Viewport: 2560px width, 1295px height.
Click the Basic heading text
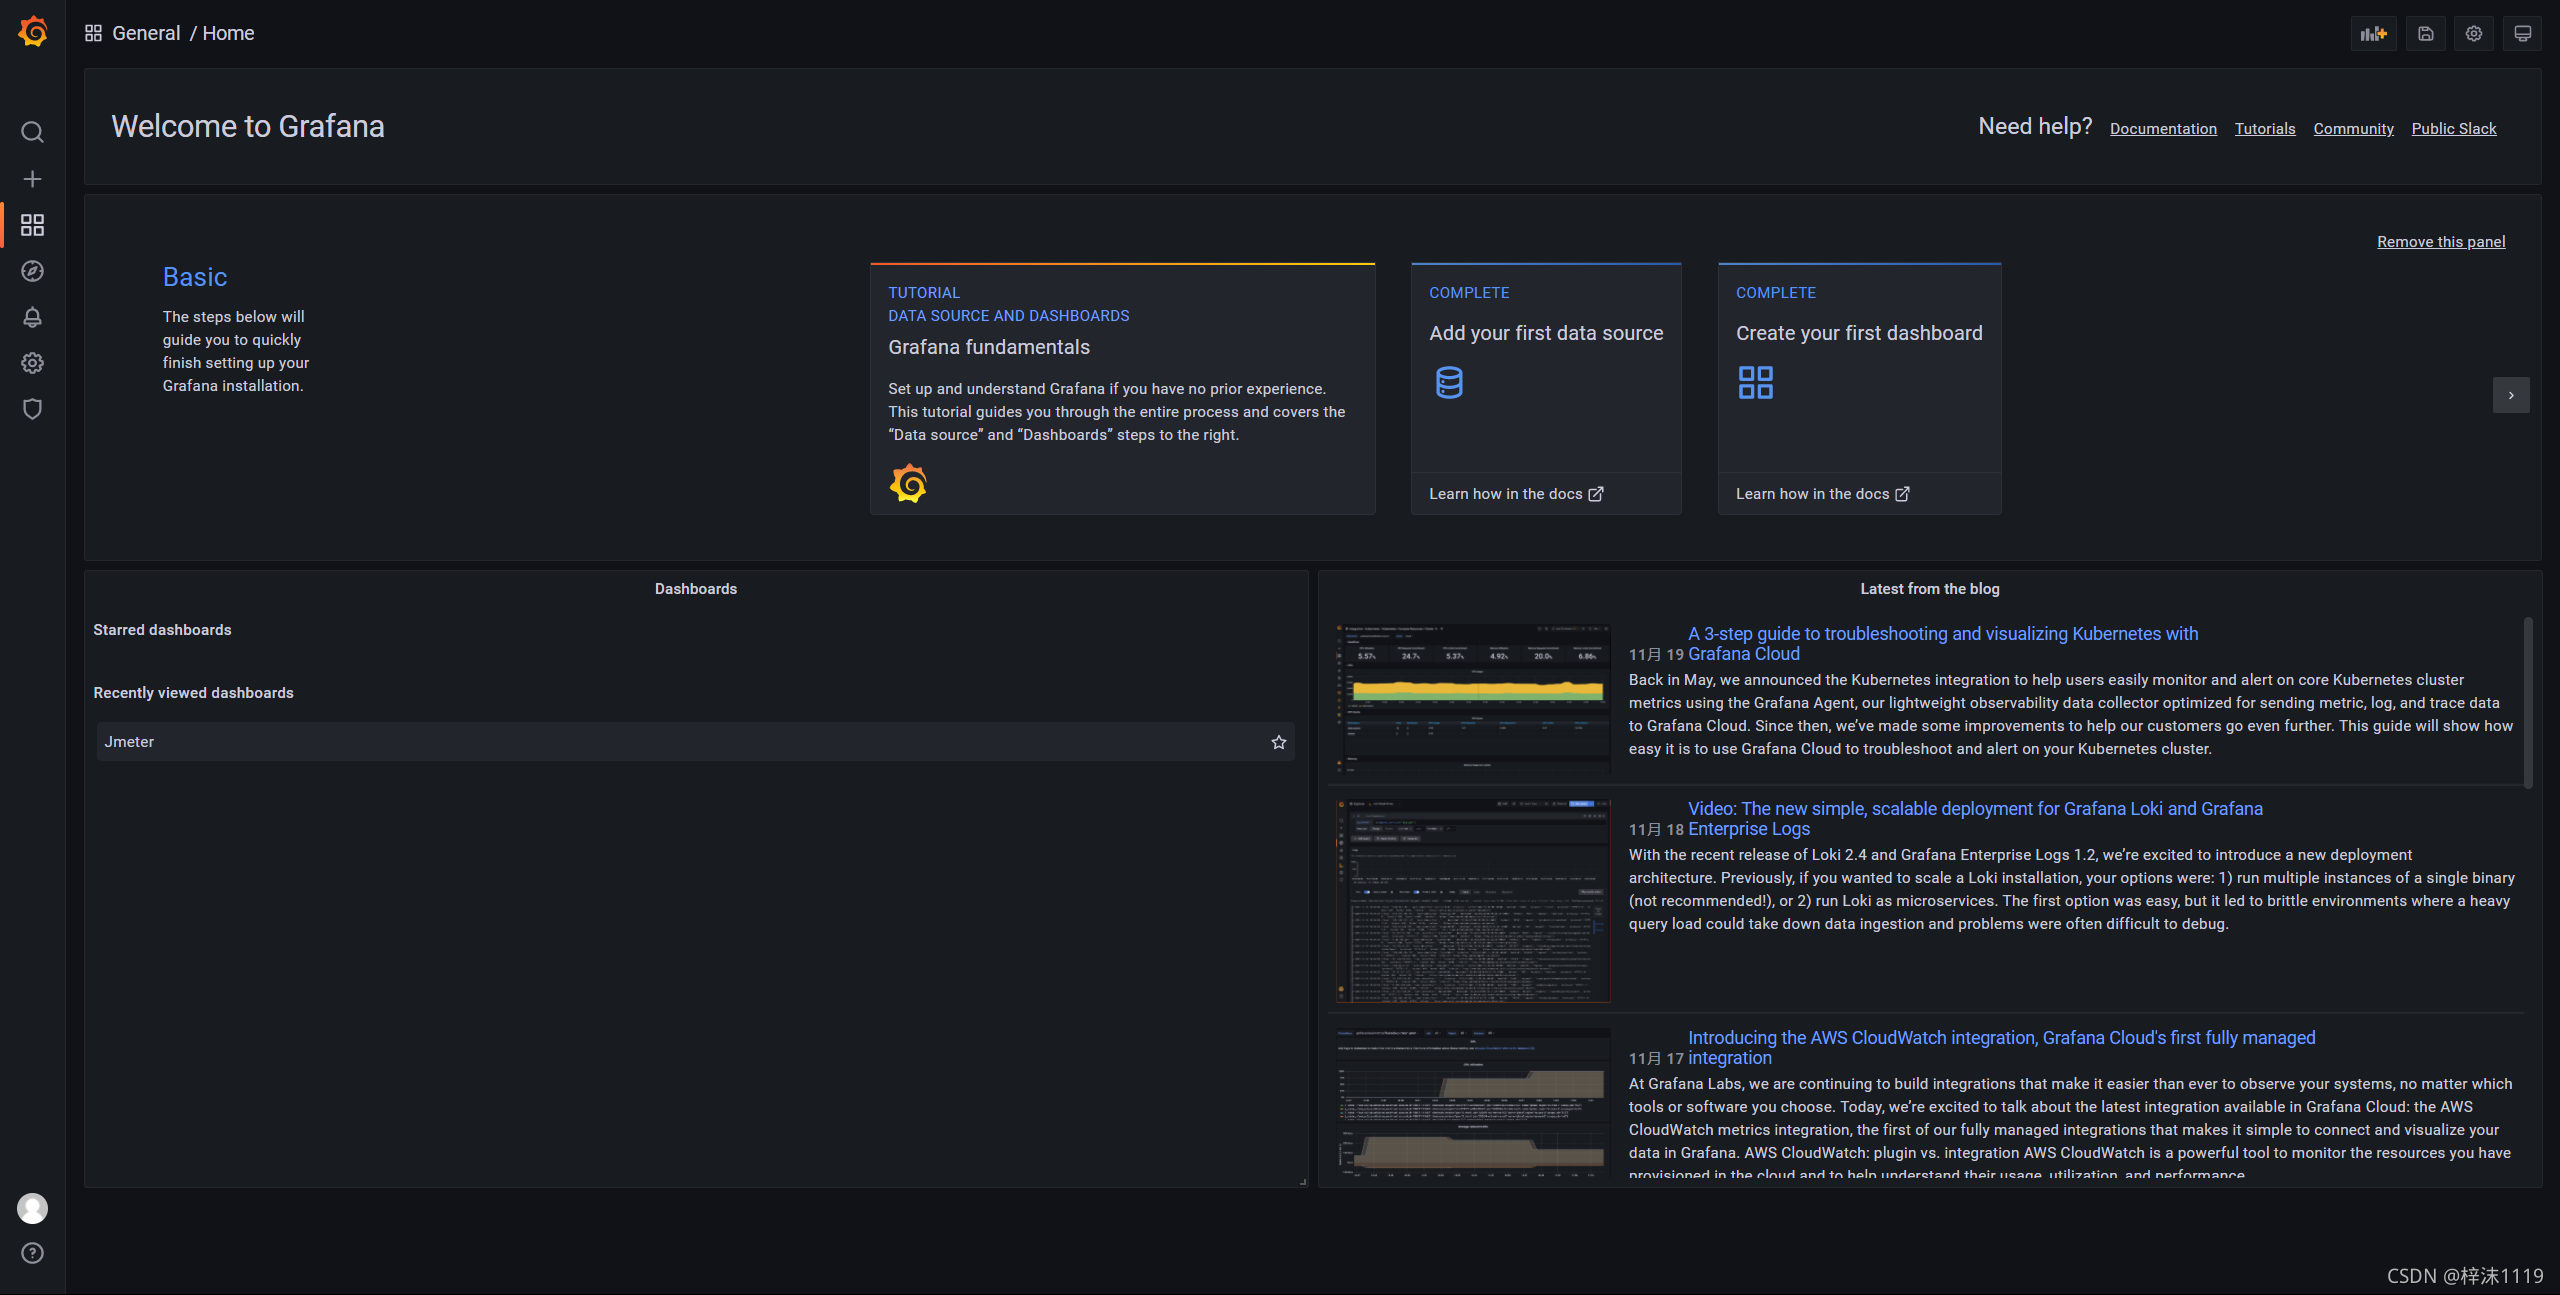195,277
